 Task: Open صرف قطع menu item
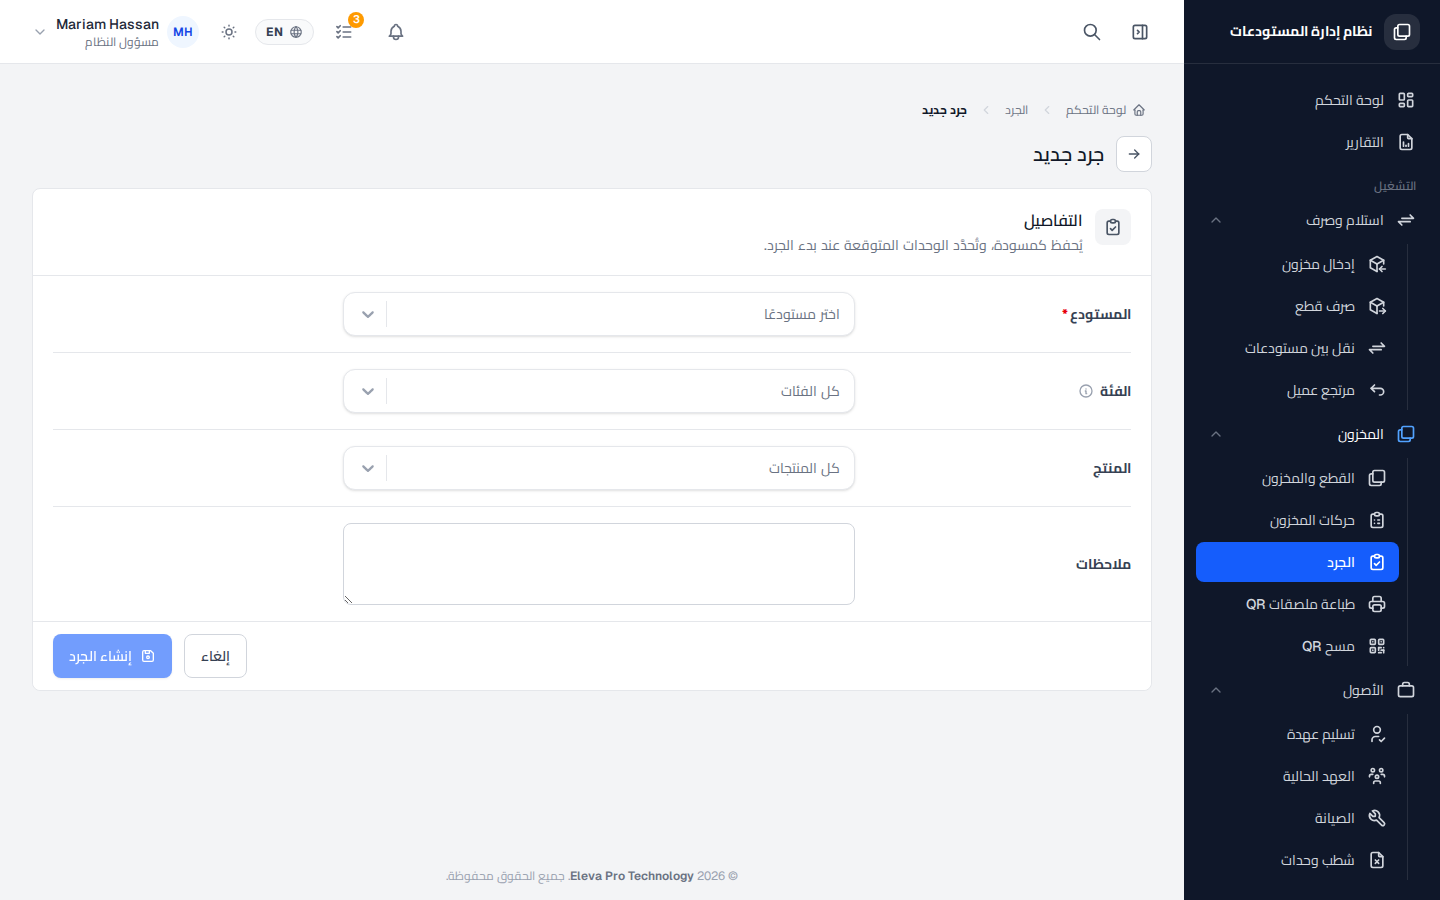[1298, 306]
